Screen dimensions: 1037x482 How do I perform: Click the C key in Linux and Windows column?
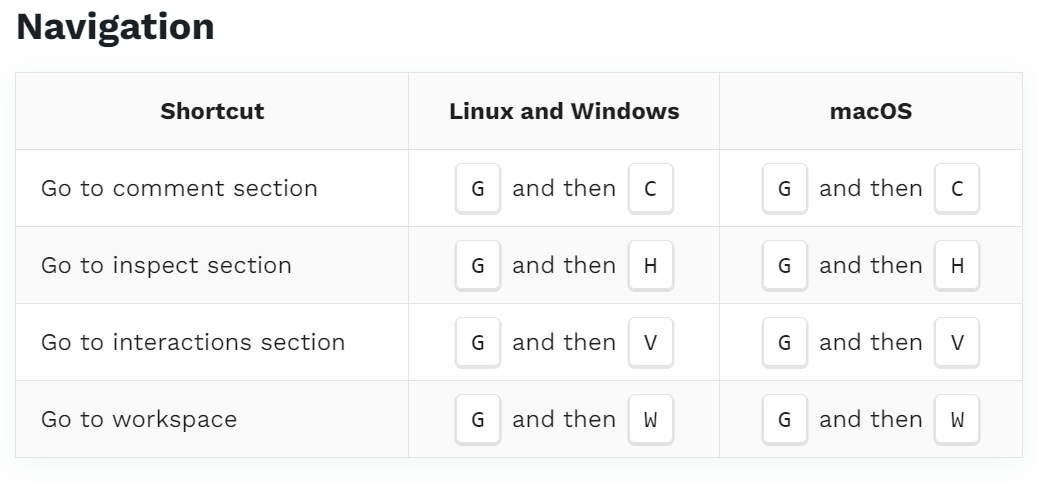coord(651,188)
